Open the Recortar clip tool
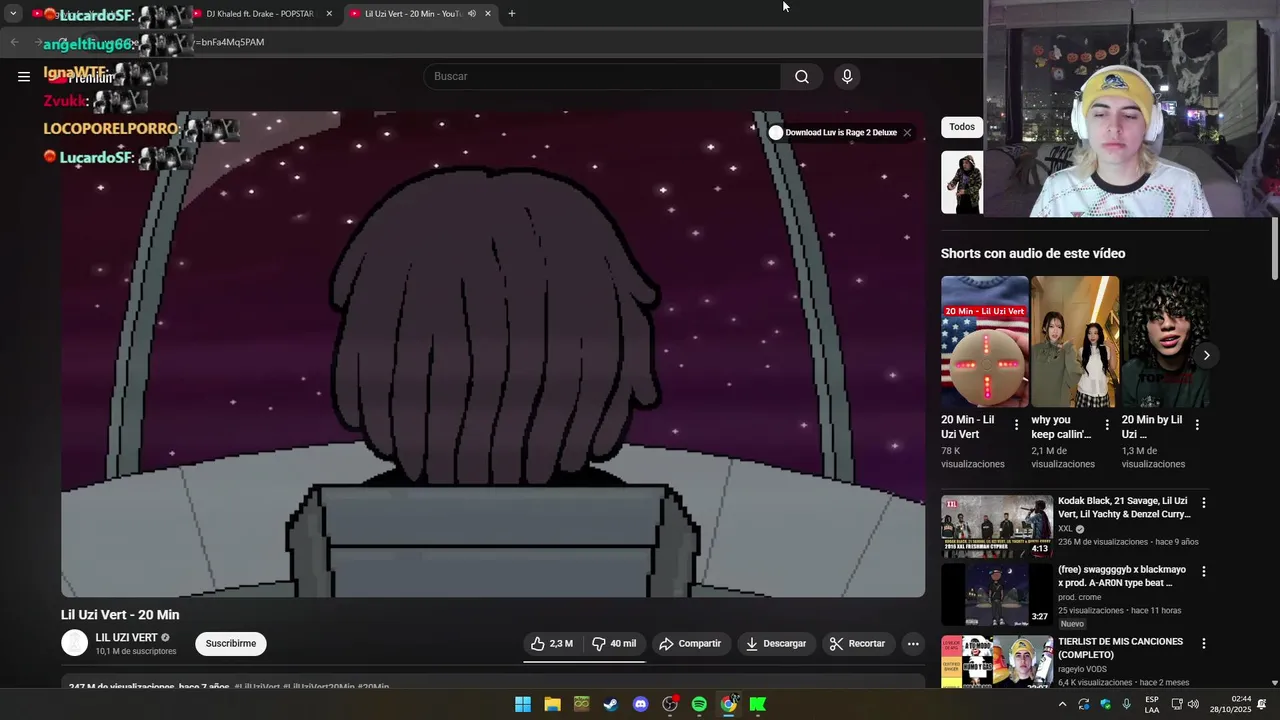Viewport: 1280px width, 720px height. 858,644
